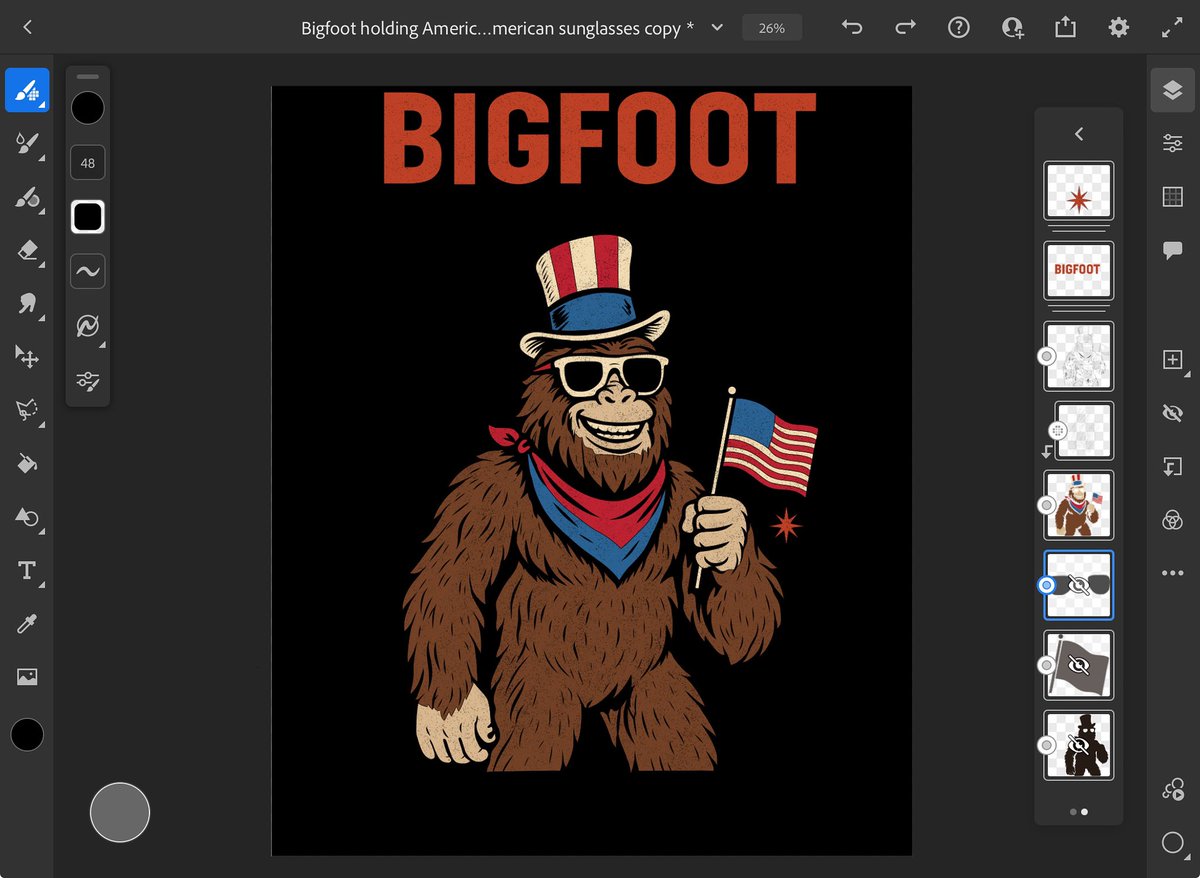The height and width of the screenshot is (878, 1200).
Task: Click the circle marker beside colored Bigfoot layer
Action: pos(1047,506)
